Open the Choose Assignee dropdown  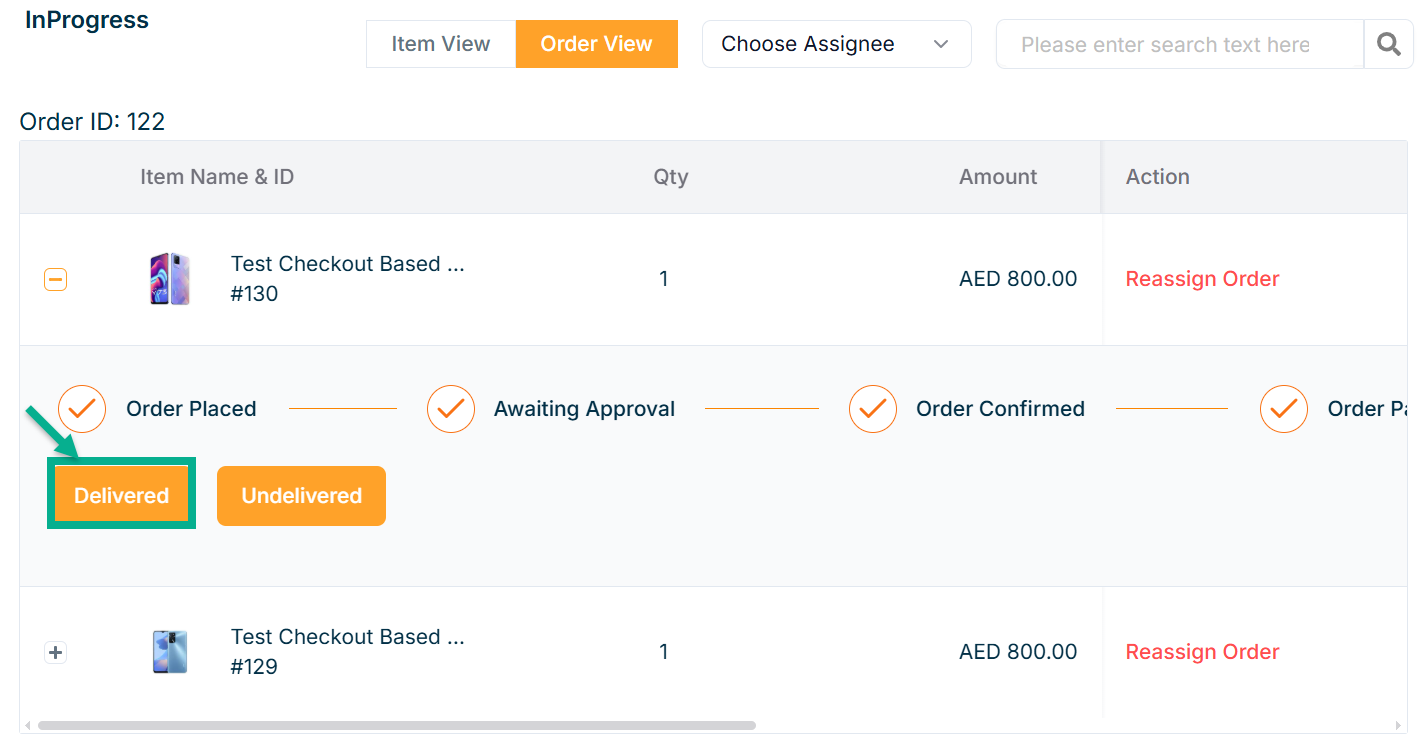click(836, 44)
